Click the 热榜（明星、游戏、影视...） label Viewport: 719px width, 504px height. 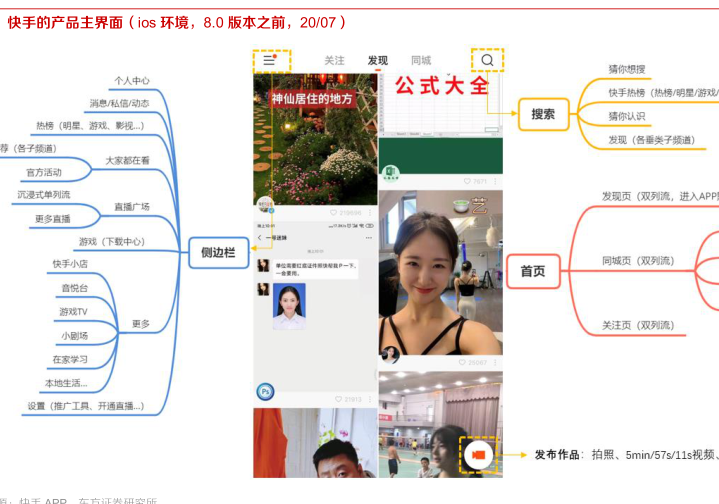(90, 126)
